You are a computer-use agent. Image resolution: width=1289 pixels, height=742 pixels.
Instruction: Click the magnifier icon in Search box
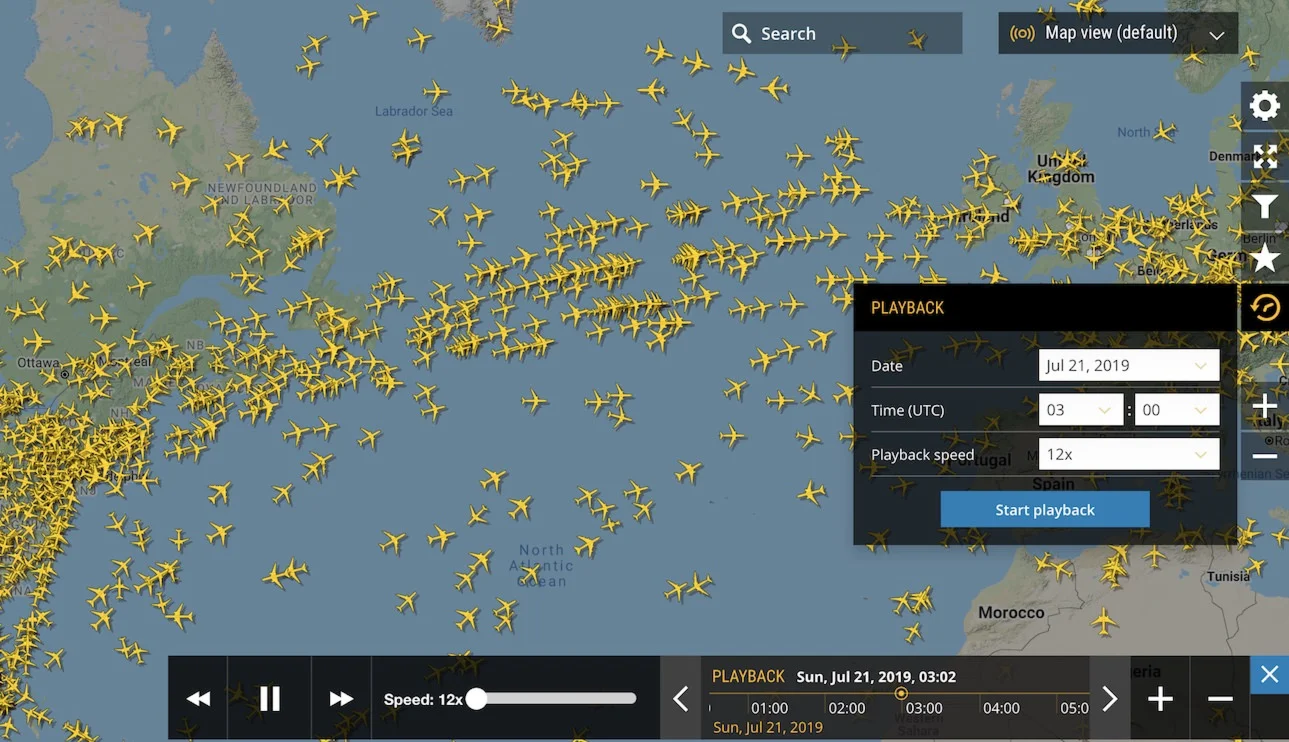tap(741, 34)
